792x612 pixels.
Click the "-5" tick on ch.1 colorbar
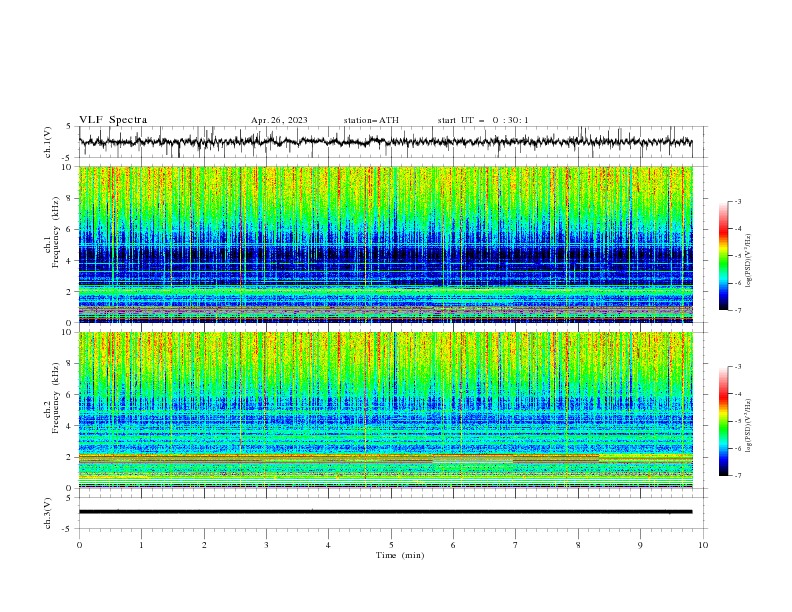pos(737,256)
